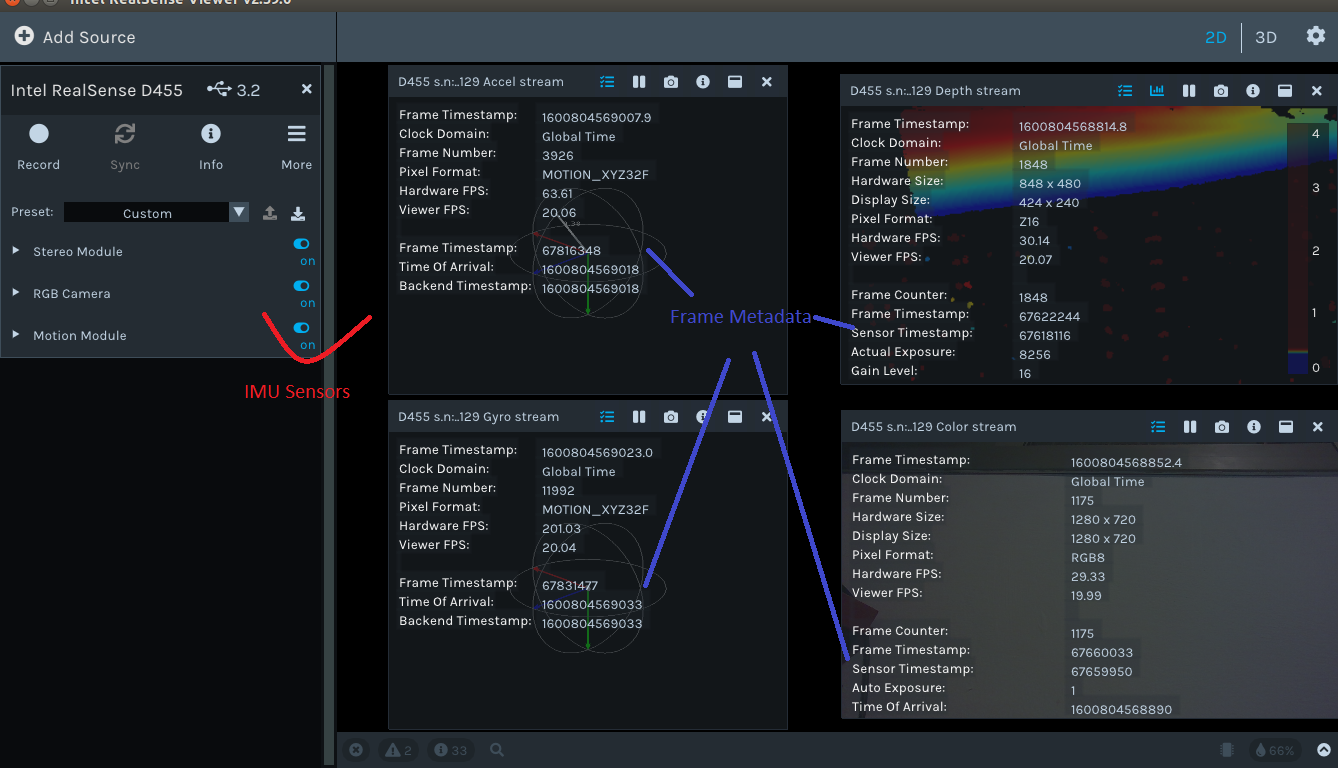Viewport: 1338px width, 768px height.
Task: Switch off the Motion Module
Action: pyautogui.click(x=301, y=328)
